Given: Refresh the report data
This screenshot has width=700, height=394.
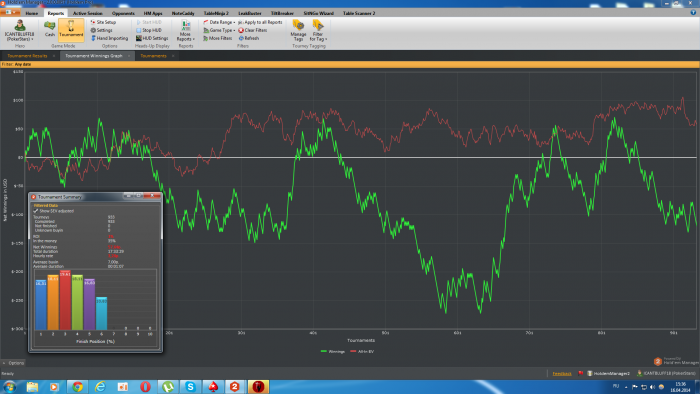Looking at the screenshot, I should click(x=249, y=38).
